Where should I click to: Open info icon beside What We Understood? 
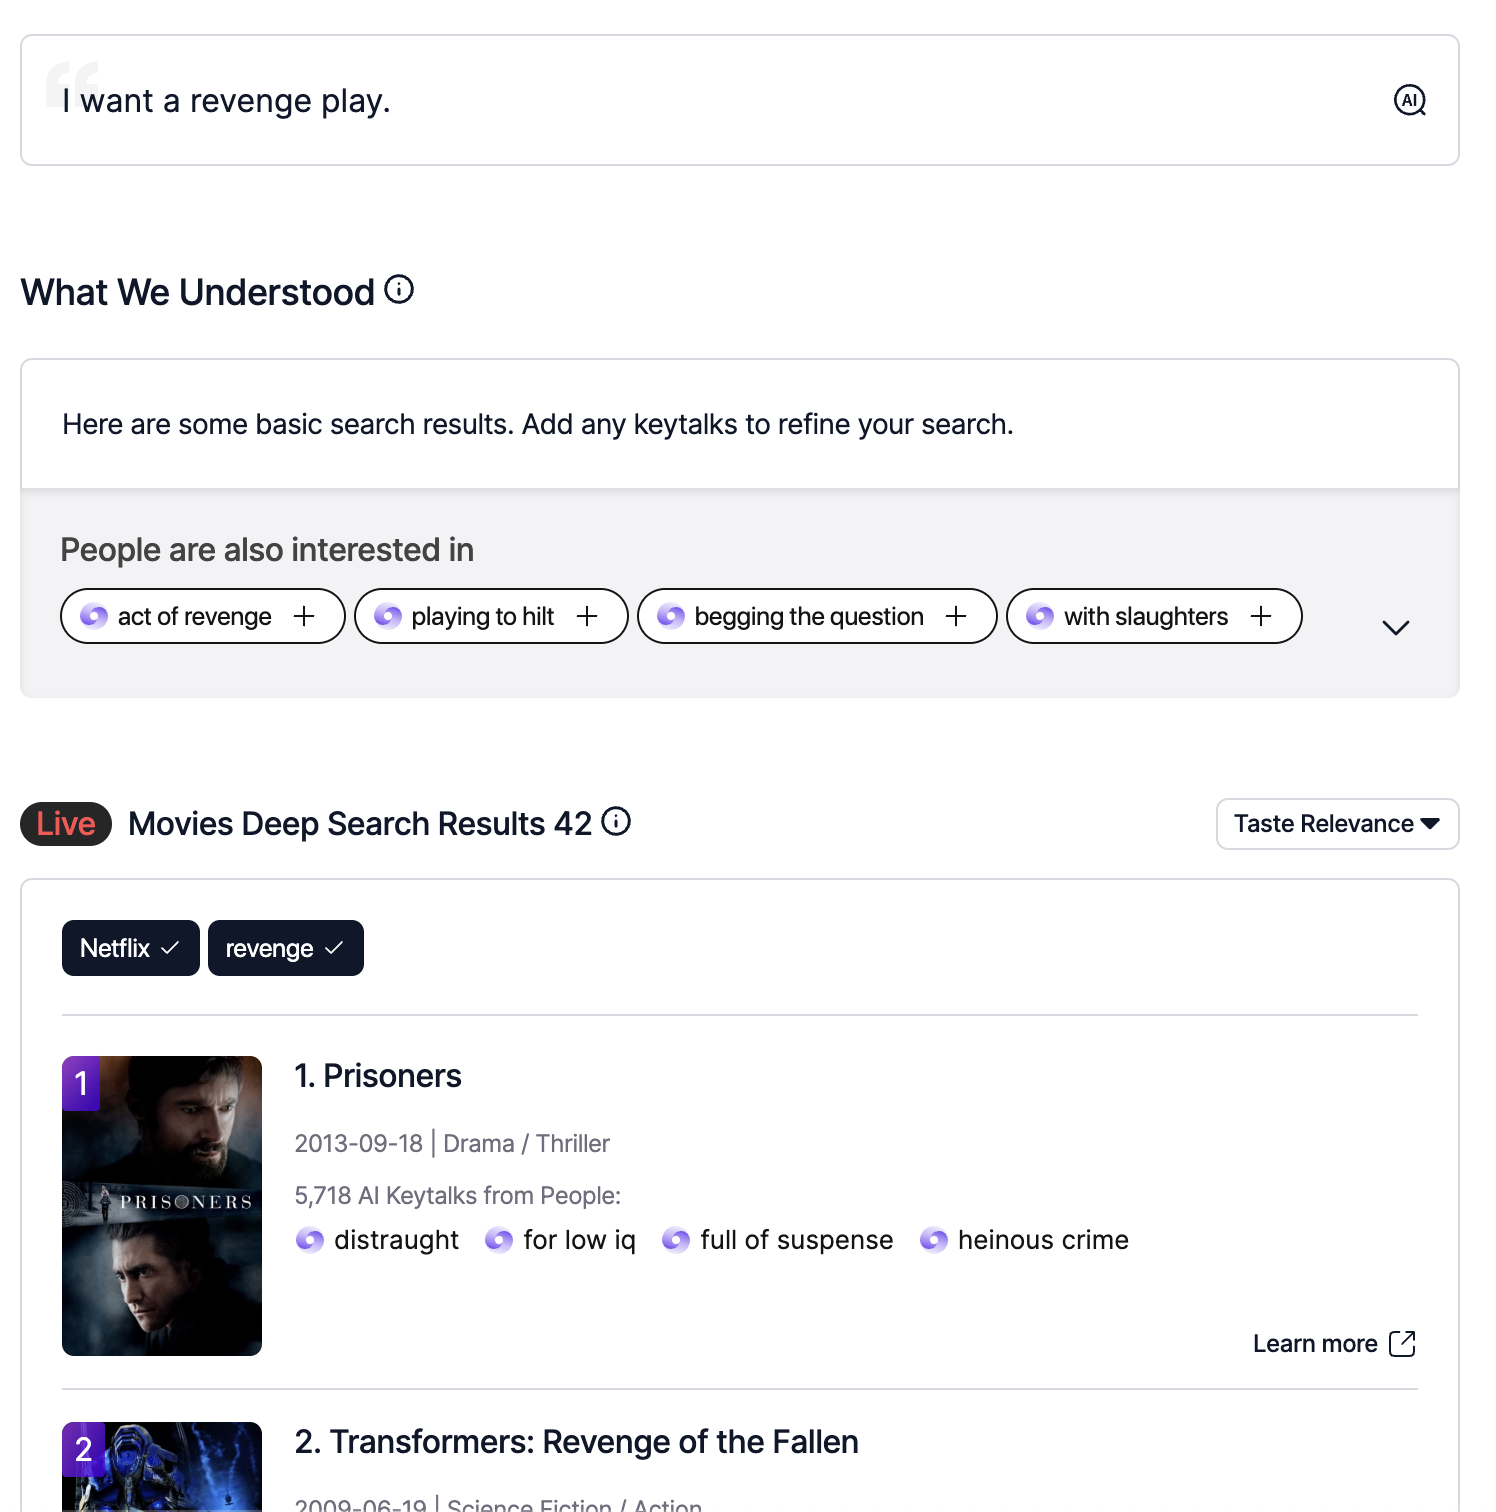[399, 290]
